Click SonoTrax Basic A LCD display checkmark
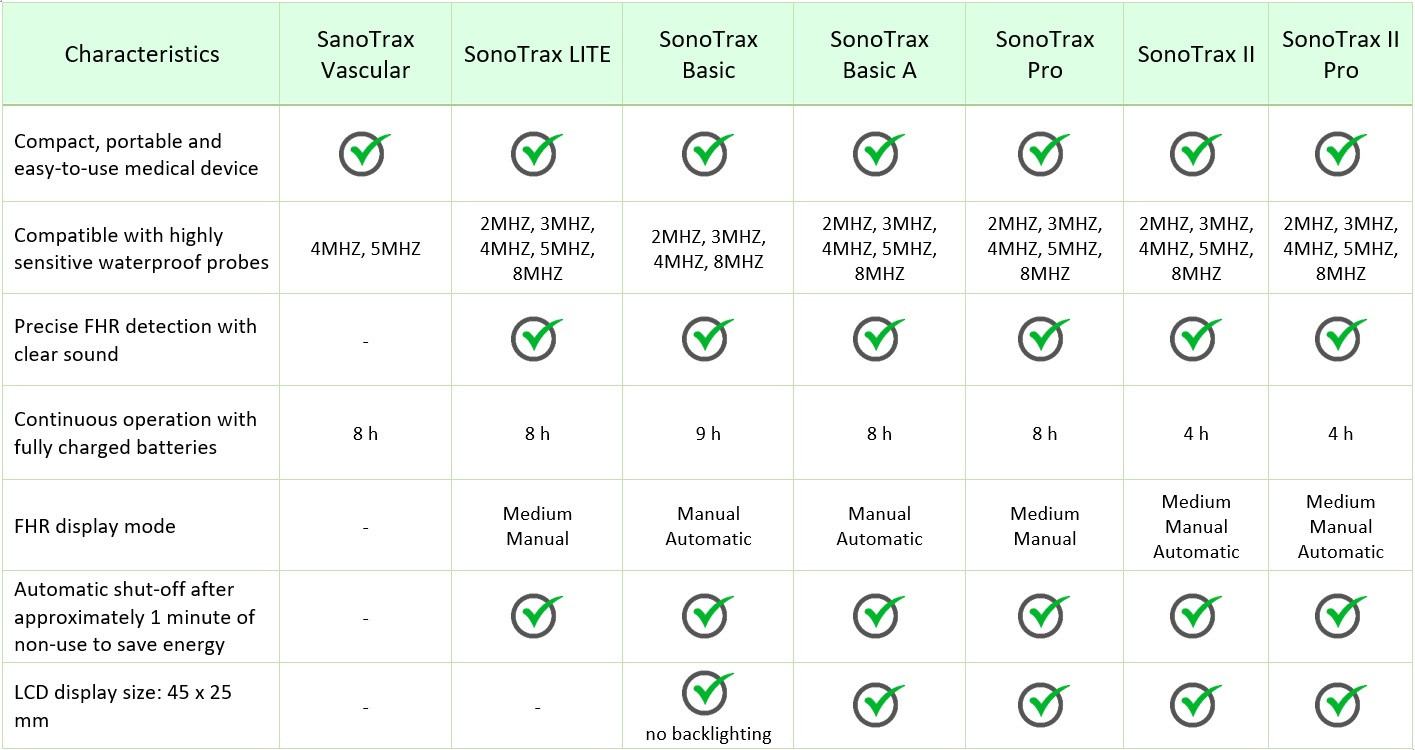The height and width of the screenshot is (750, 1415). pos(879,705)
